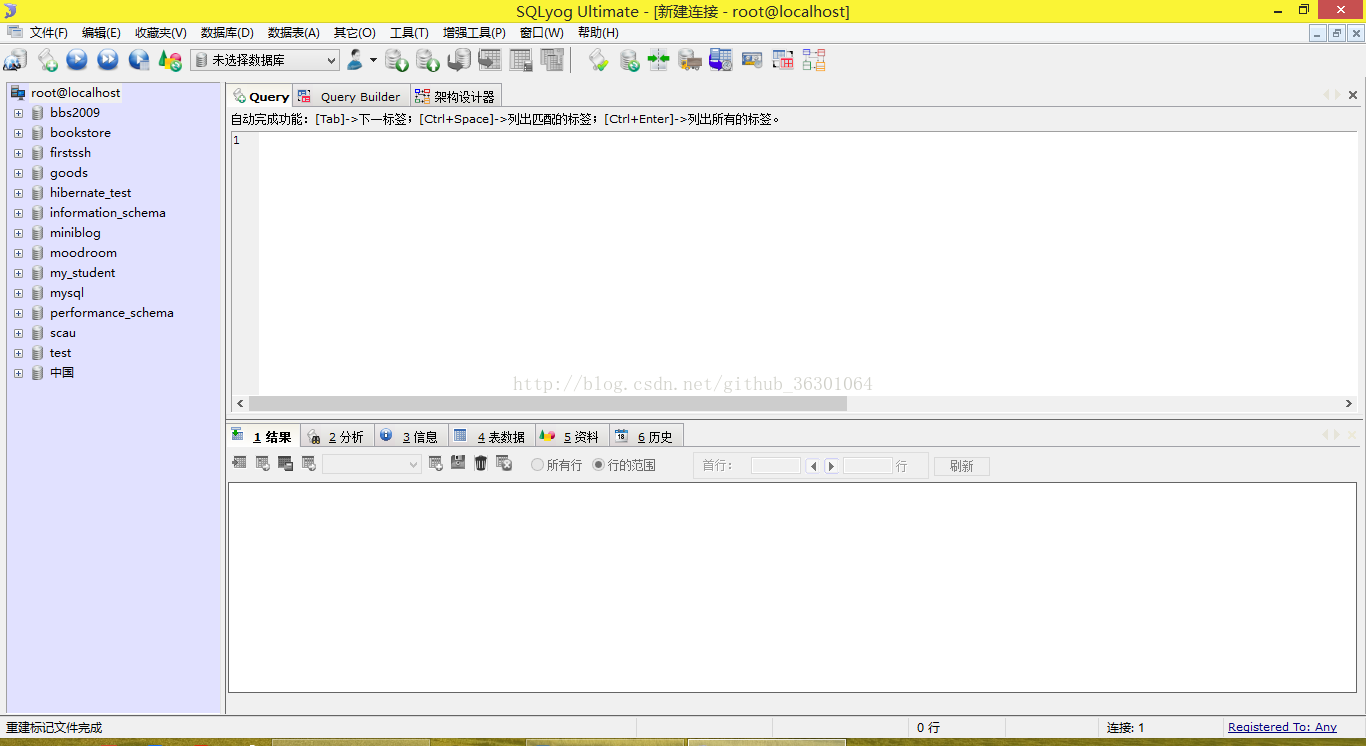Screen dimensions: 1366x746
Task: Click the refresh object browser shapes icon
Action: (x=170, y=60)
